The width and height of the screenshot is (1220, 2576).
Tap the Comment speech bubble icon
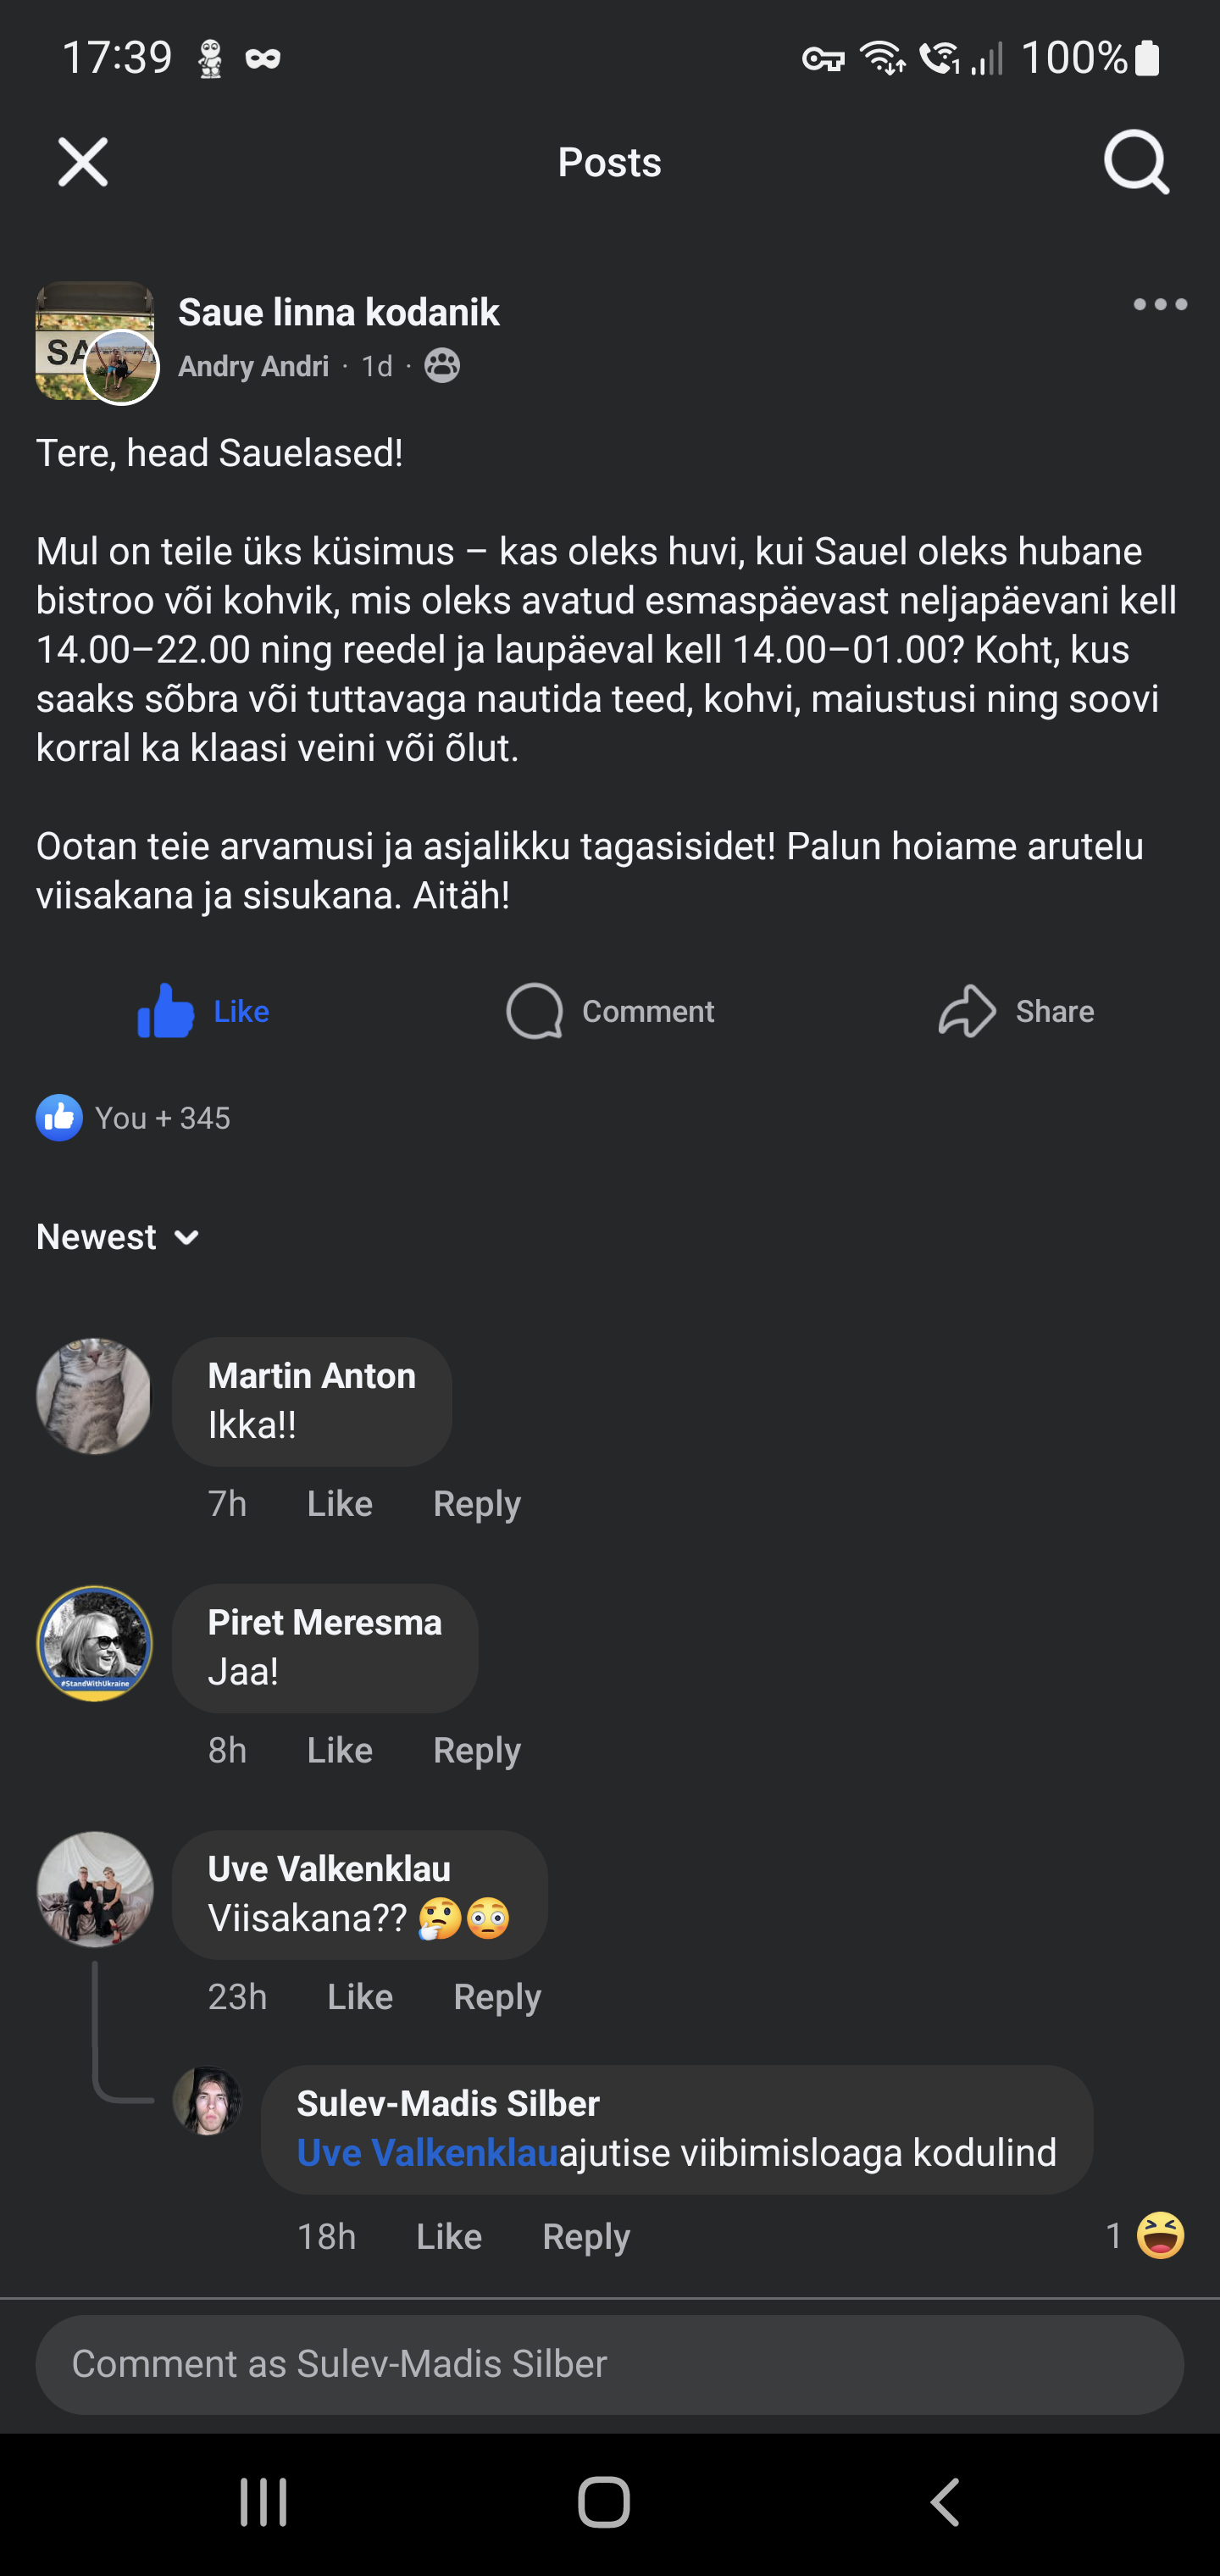[535, 1011]
